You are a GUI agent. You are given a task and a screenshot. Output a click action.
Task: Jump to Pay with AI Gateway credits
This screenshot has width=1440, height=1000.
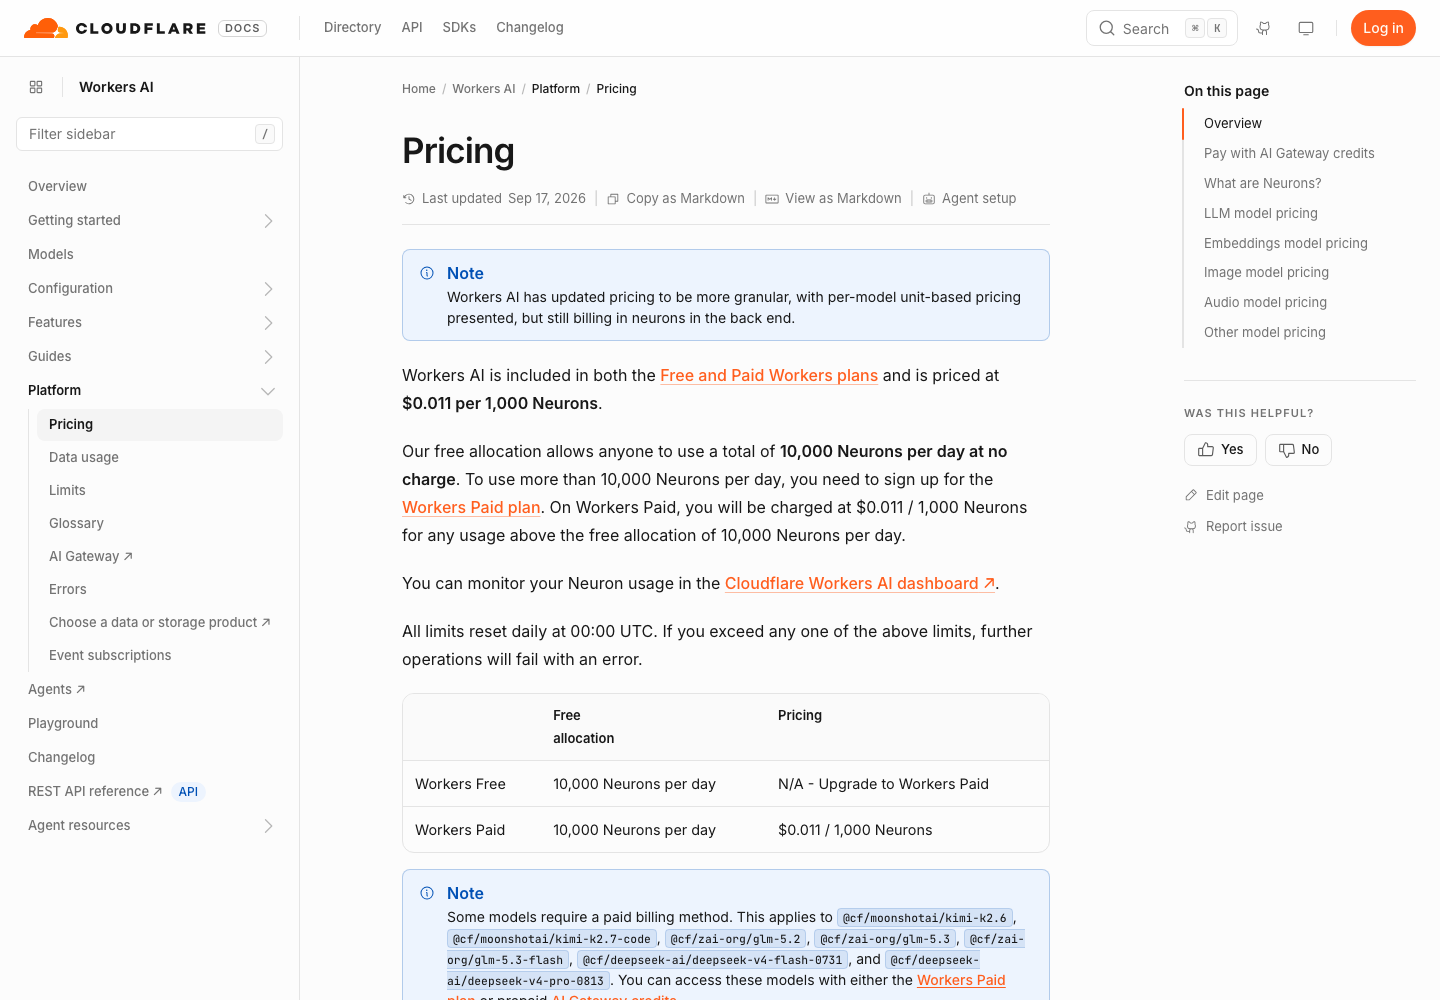[1289, 153]
